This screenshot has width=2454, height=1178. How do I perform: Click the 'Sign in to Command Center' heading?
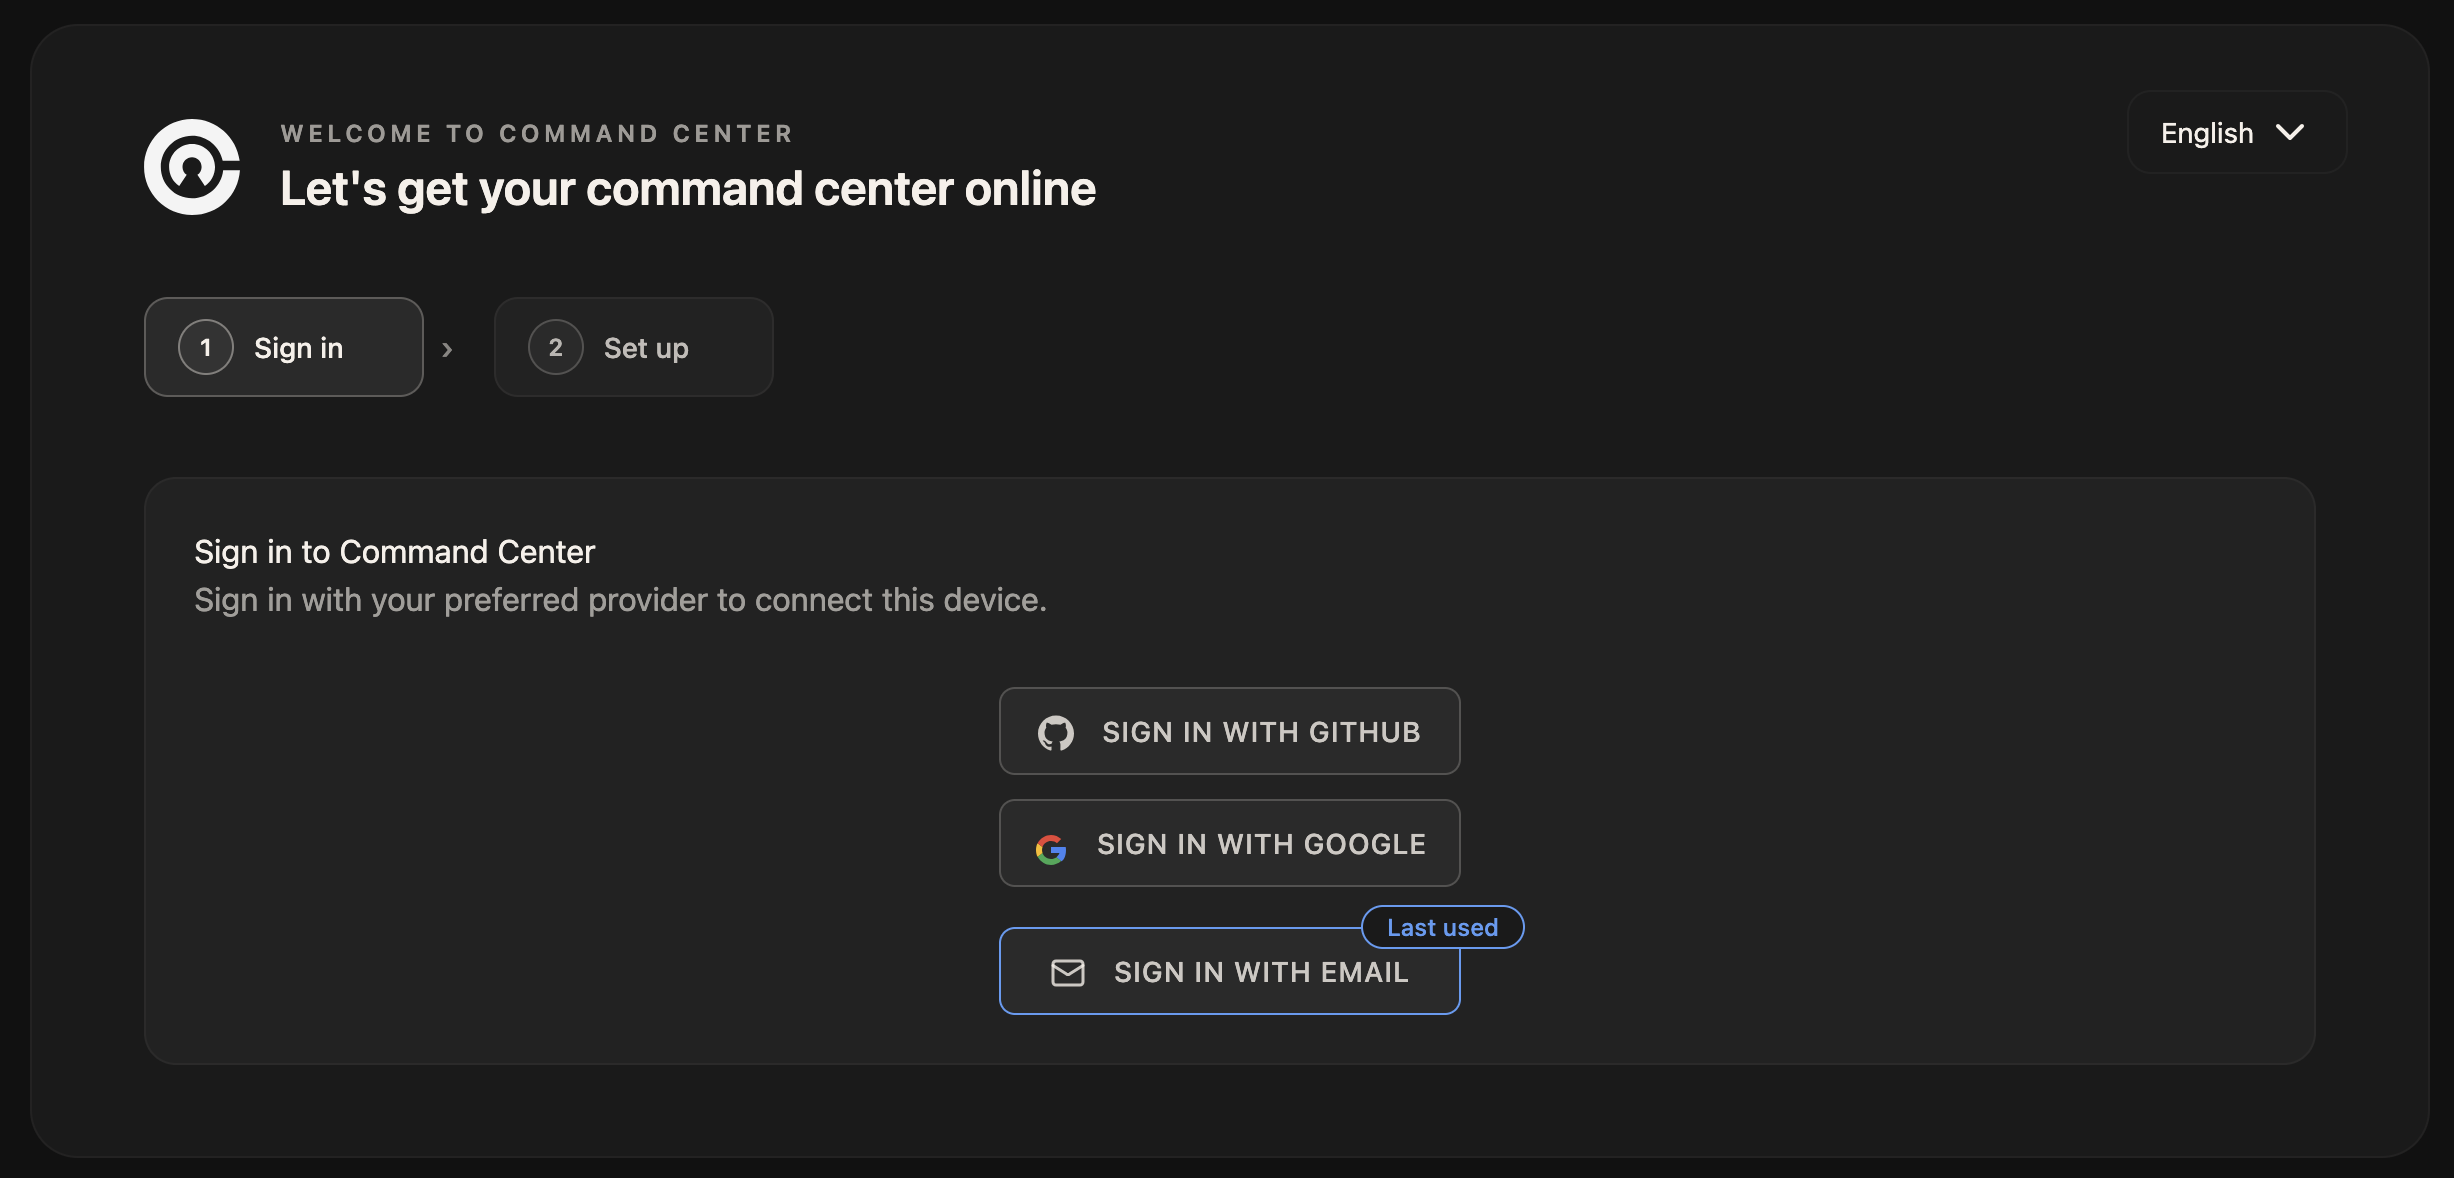coord(395,552)
